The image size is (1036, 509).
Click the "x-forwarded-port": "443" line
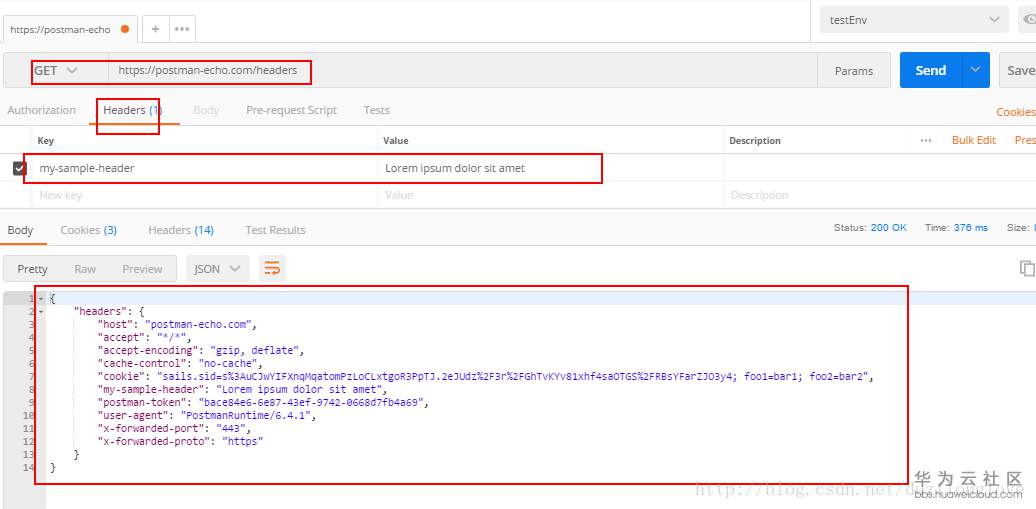[x=174, y=428]
